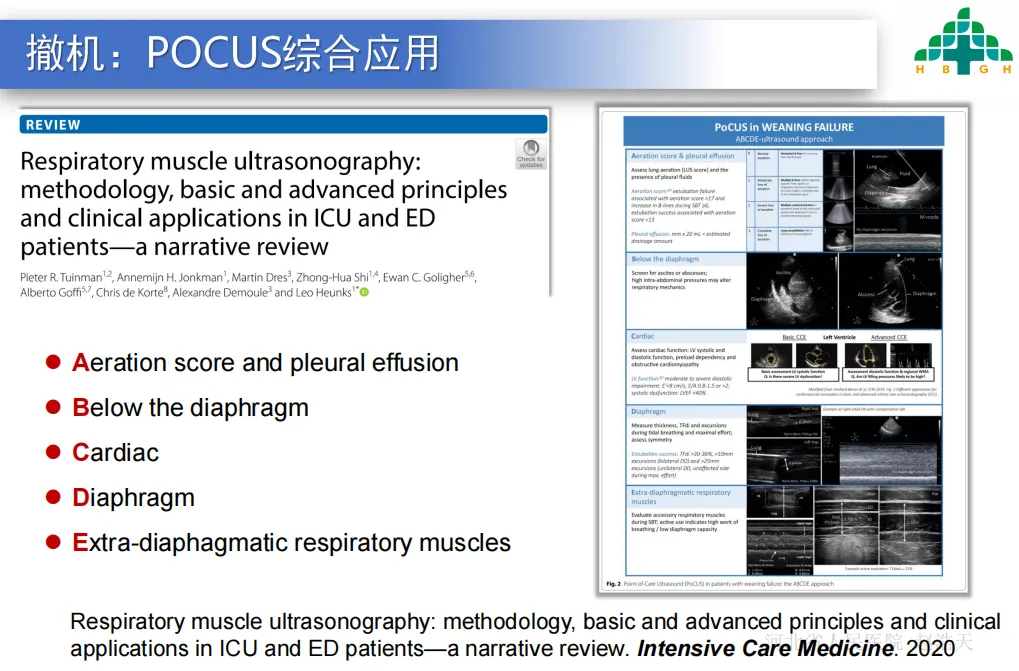The width and height of the screenshot is (1019, 671).
Task: Click the 'Cardiac' figure section heading
Action: [x=642, y=336]
